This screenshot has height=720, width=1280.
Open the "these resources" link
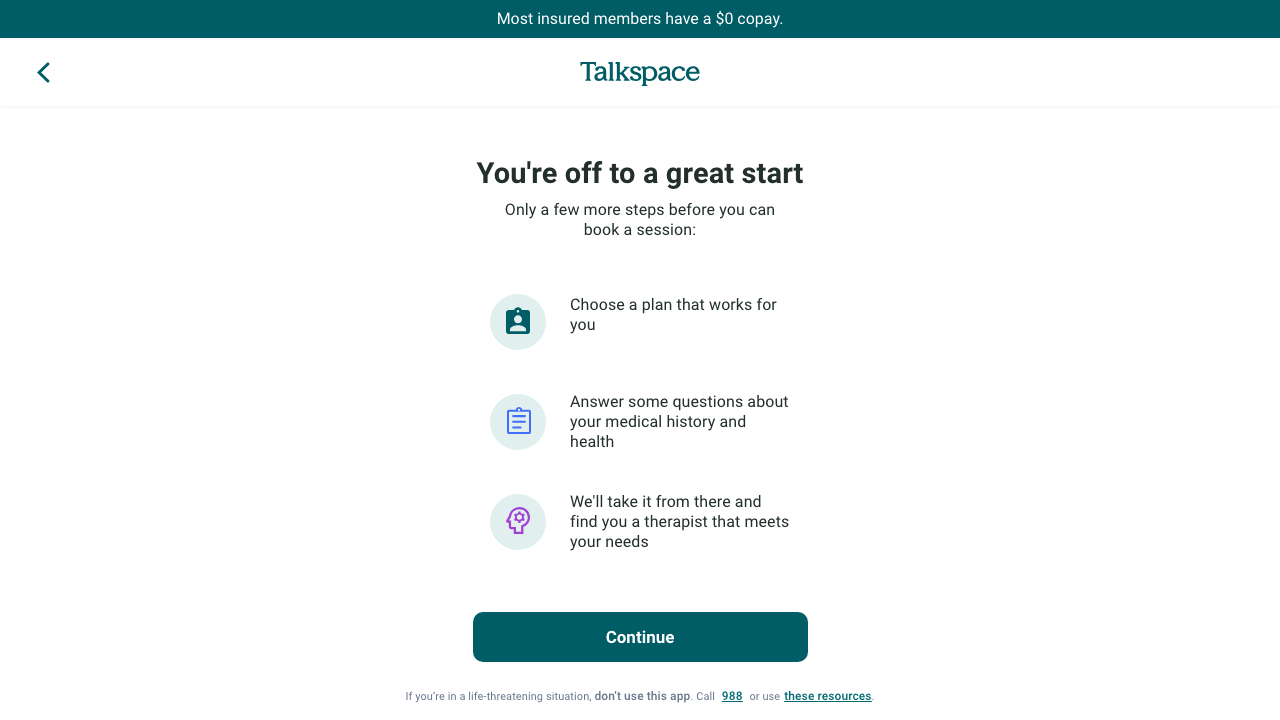tap(827, 696)
